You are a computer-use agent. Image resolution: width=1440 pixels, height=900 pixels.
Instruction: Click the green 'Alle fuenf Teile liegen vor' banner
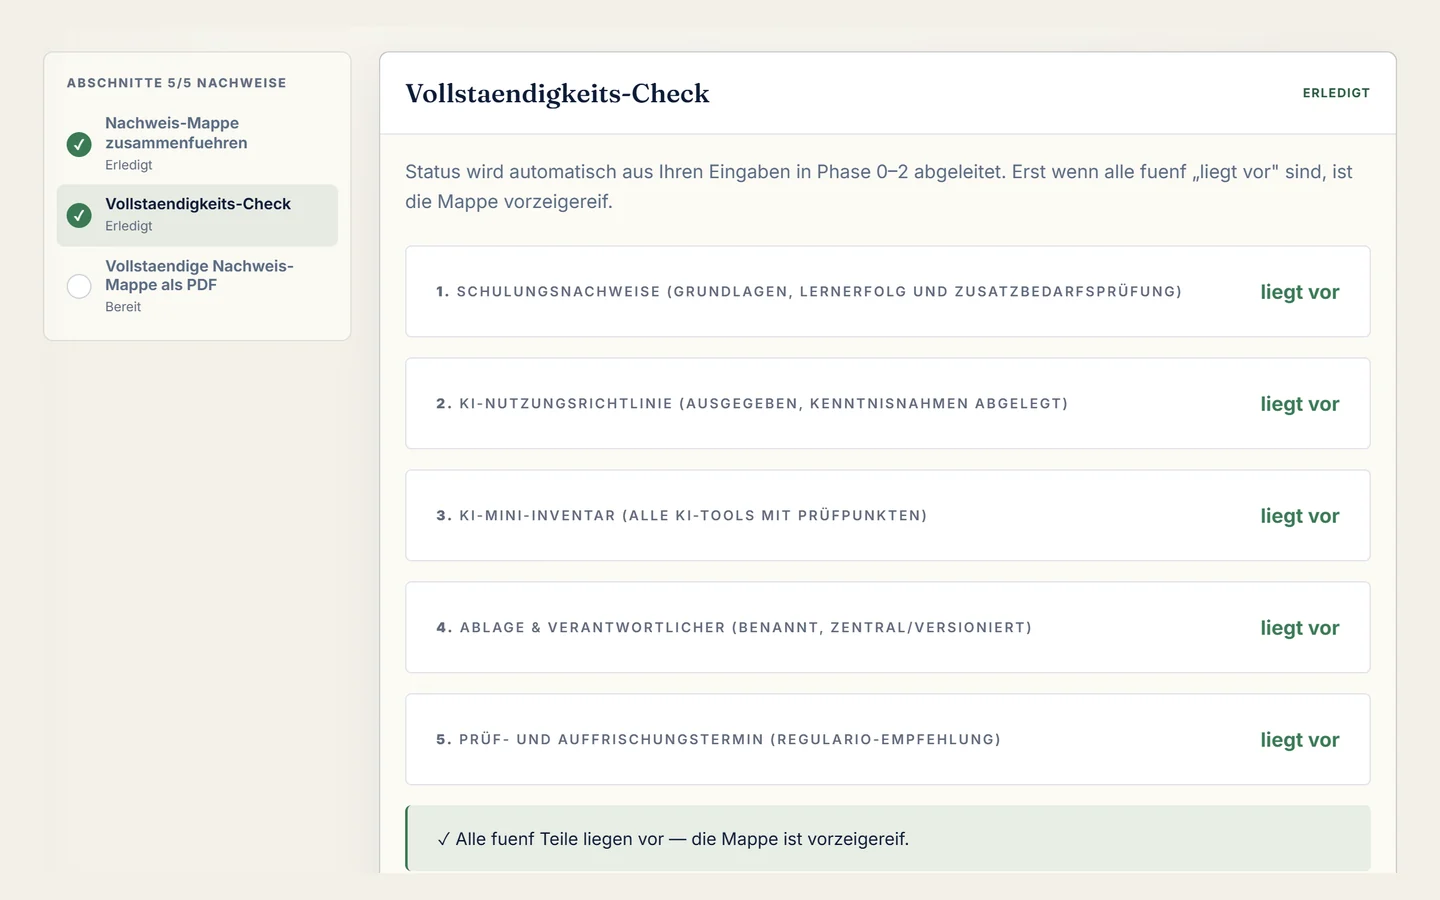coord(888,839)
